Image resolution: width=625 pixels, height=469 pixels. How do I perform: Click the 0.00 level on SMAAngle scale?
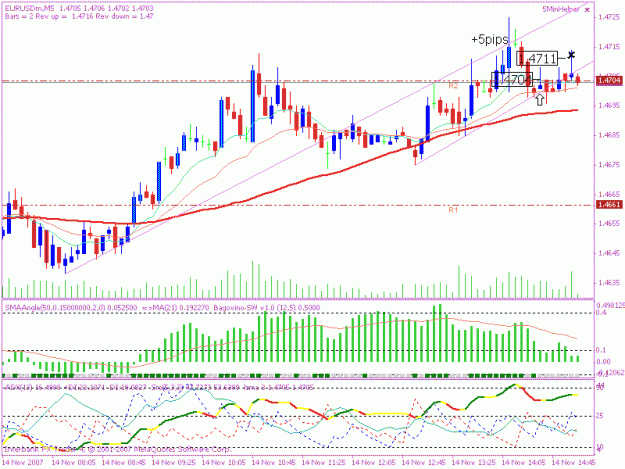pos(603,361)
